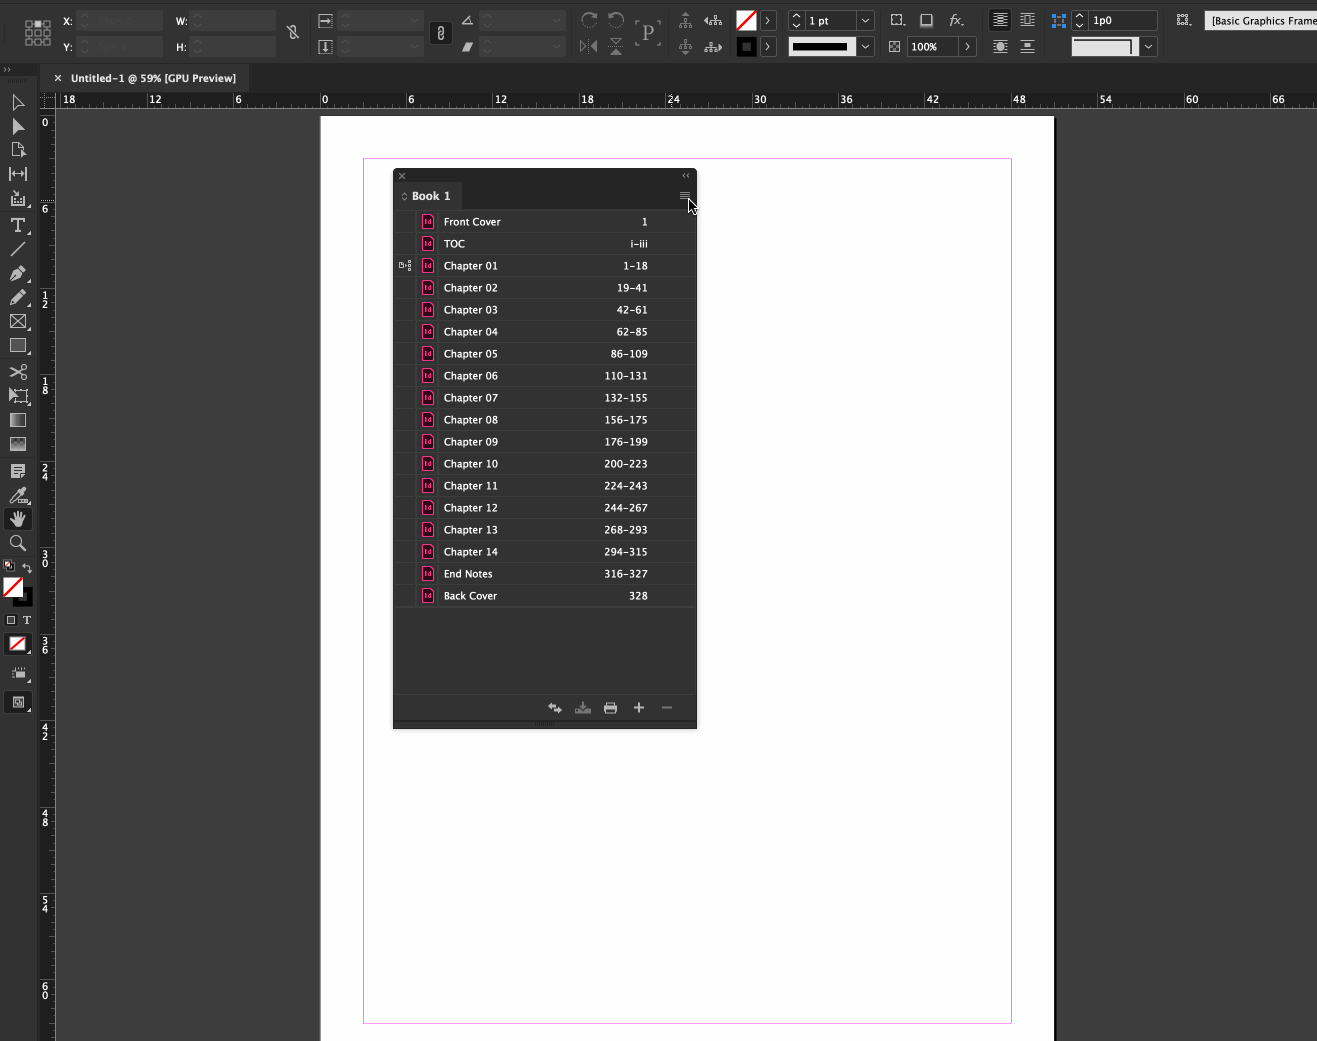Pick the Content Collector tool
This screenshot has width=1317, height=1041.
coord(18,199)
